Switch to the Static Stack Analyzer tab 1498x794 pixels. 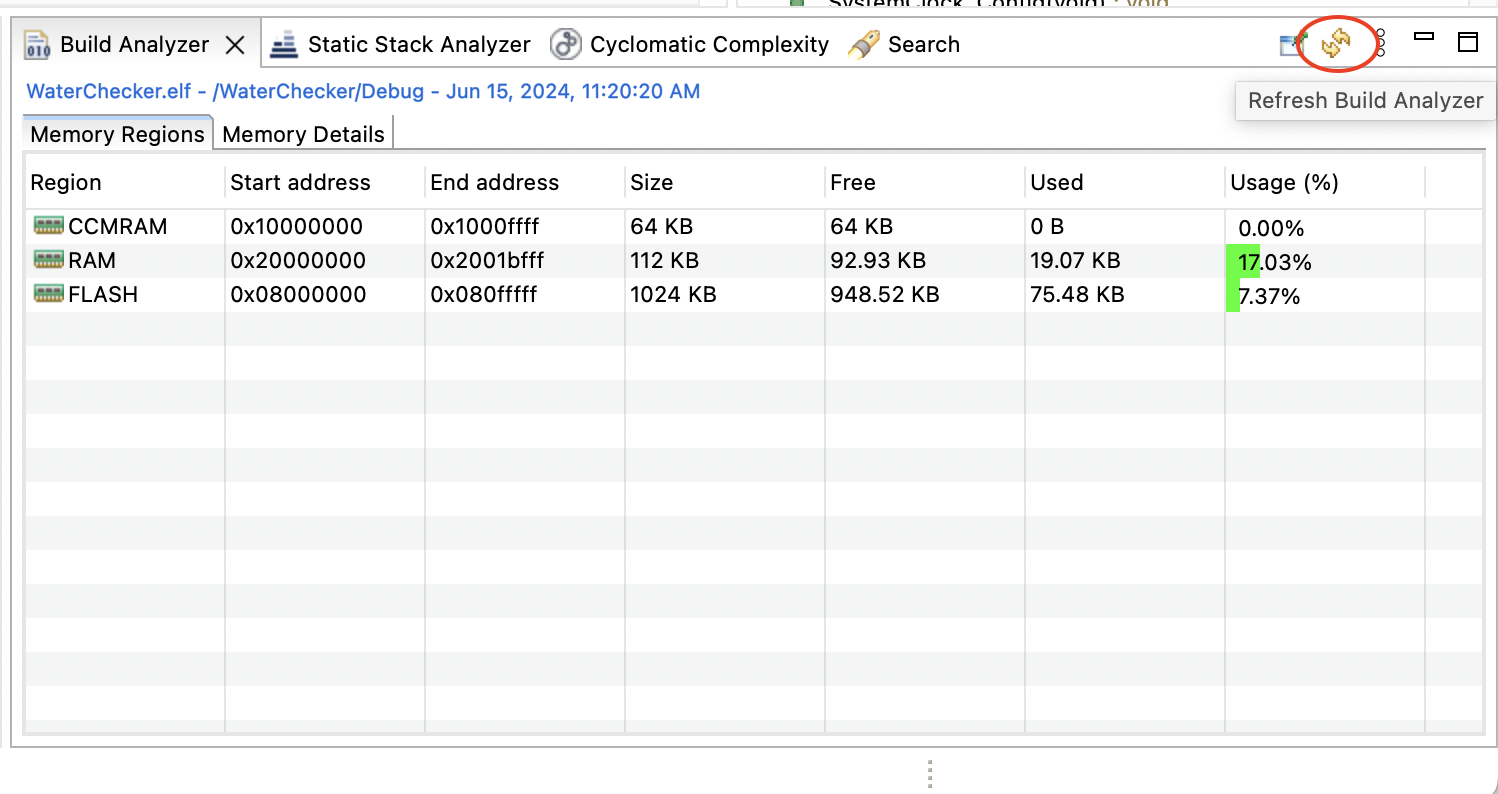pos(401,45)
